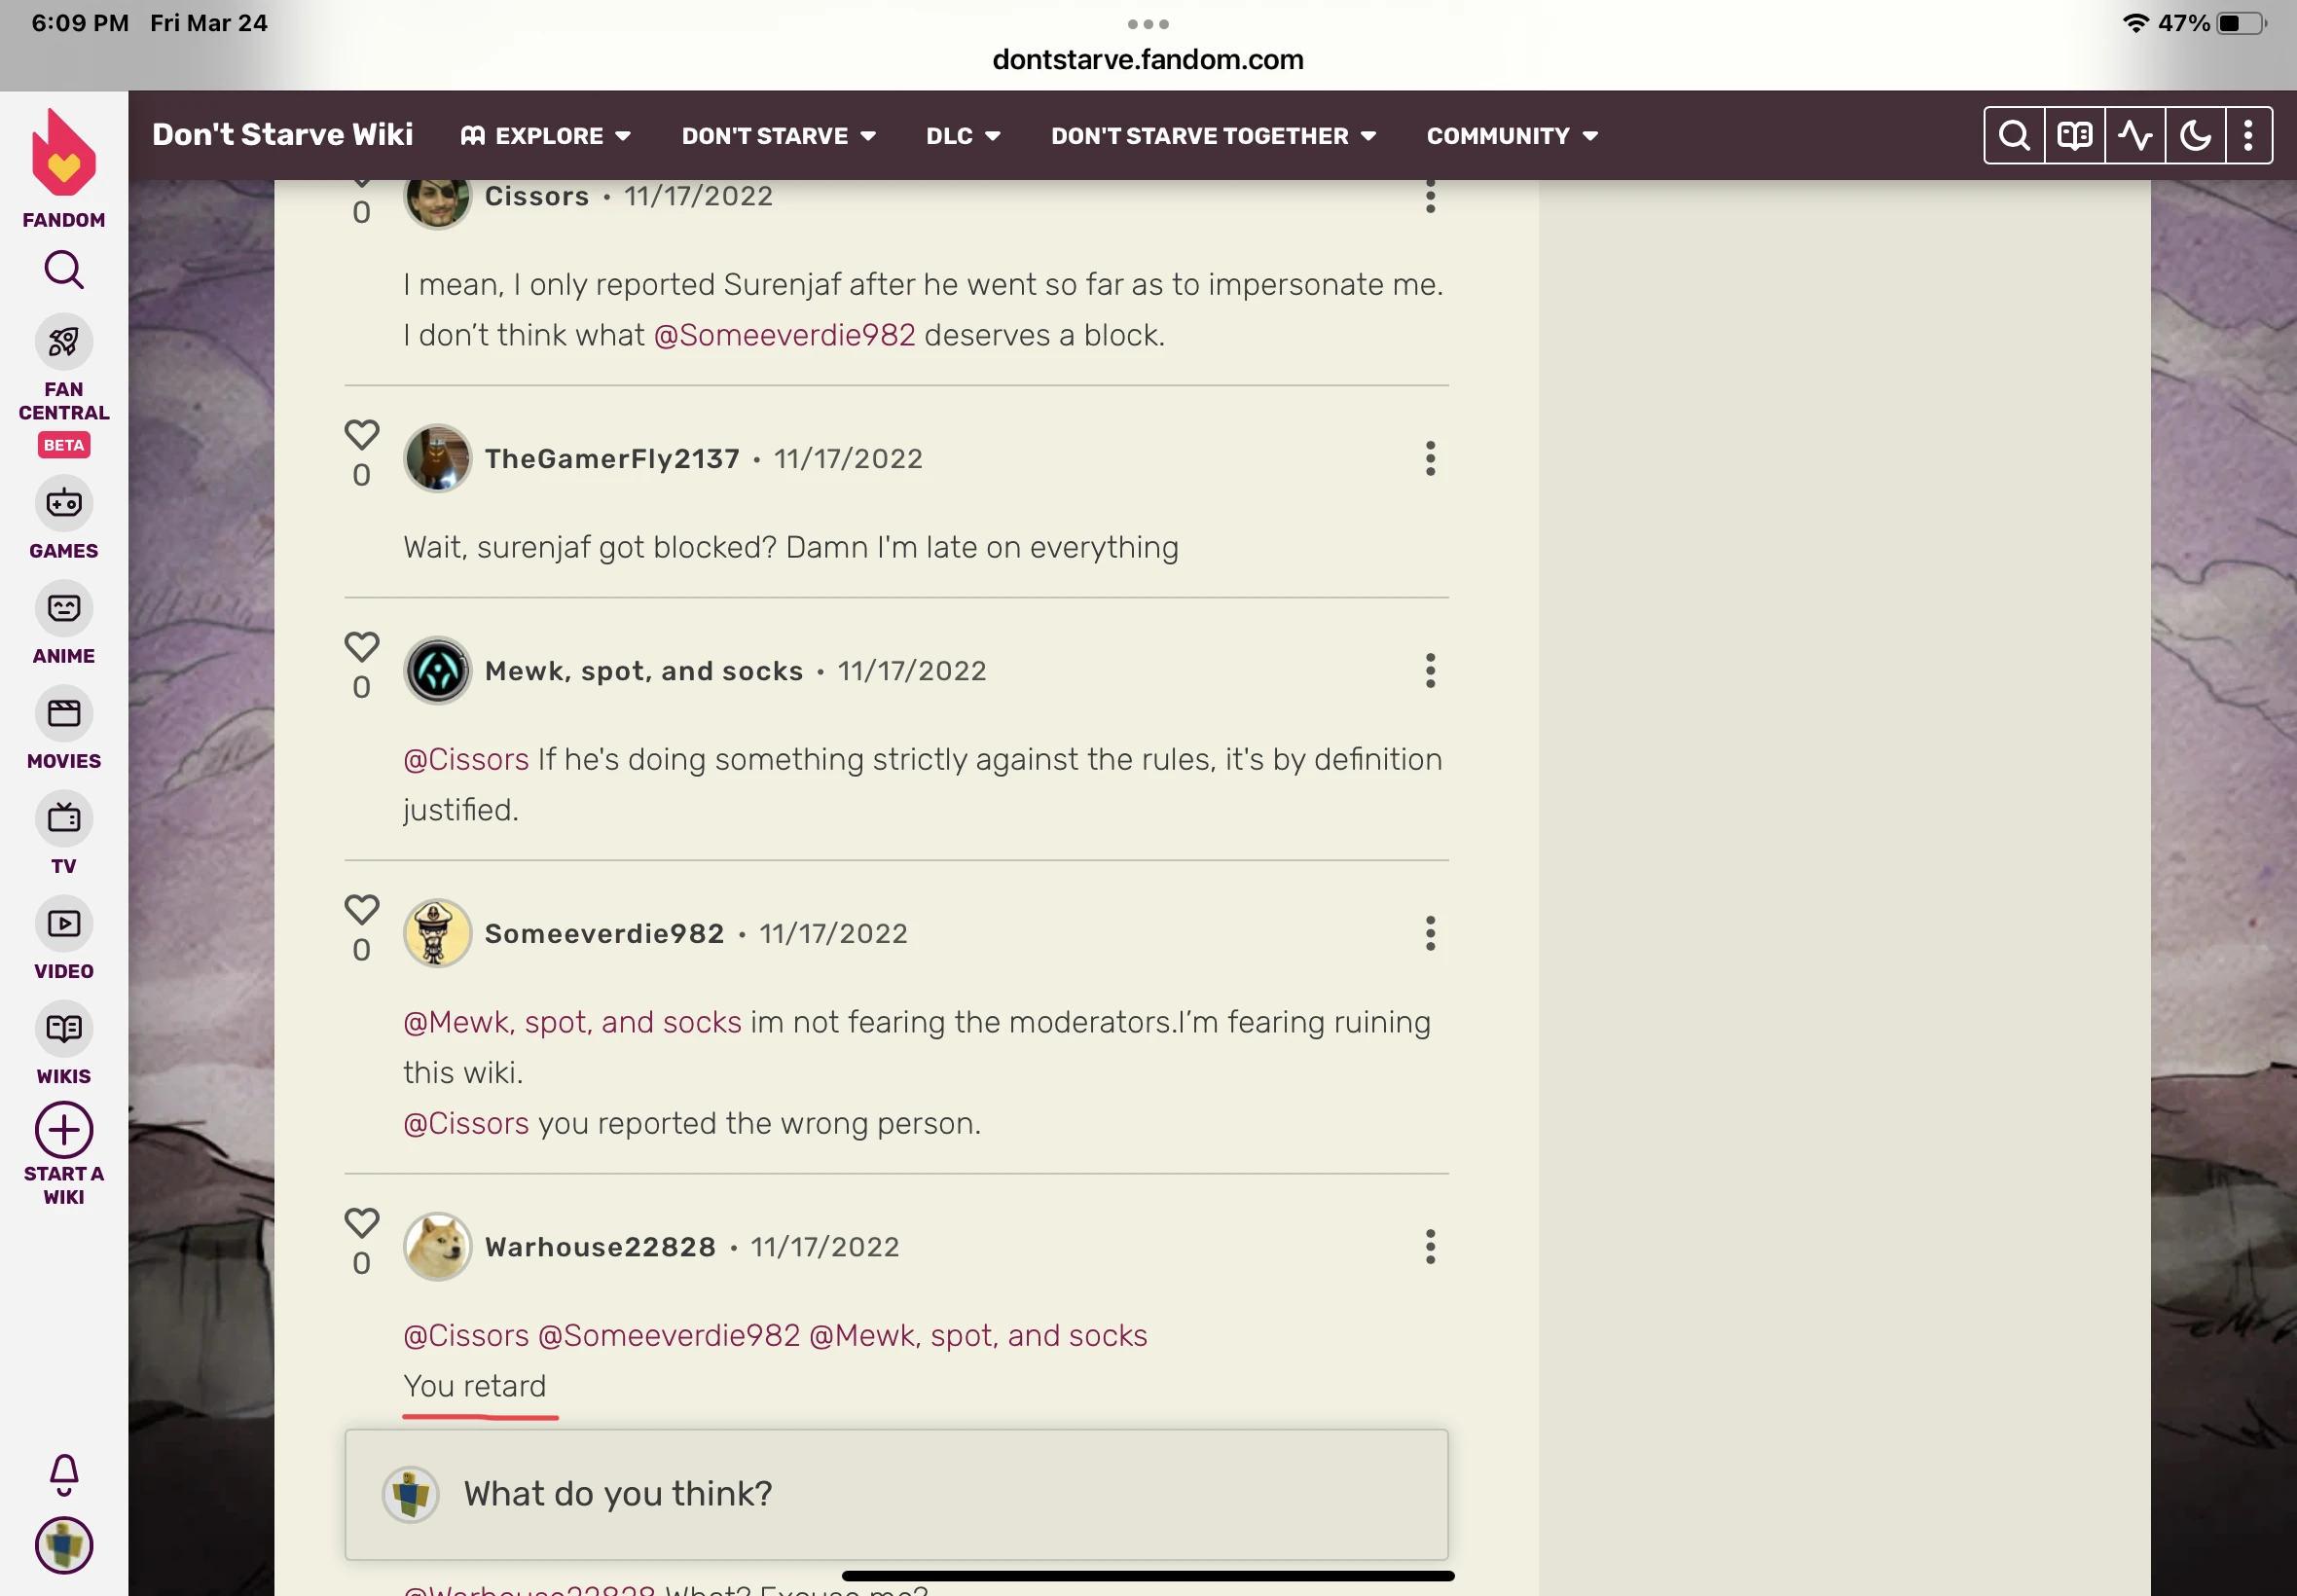
Task: Click the 'What do you think?' reply box
Action: 896,1494
